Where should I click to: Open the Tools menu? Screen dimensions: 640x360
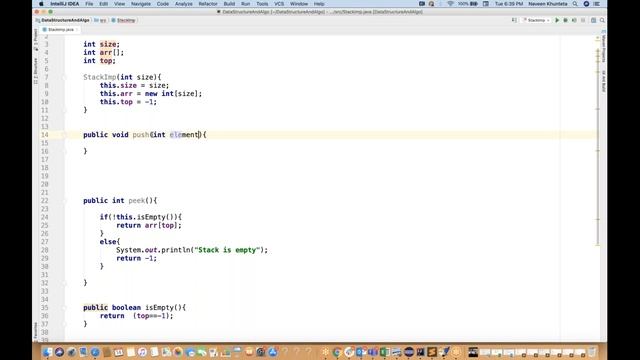click(x=262, y=4)
